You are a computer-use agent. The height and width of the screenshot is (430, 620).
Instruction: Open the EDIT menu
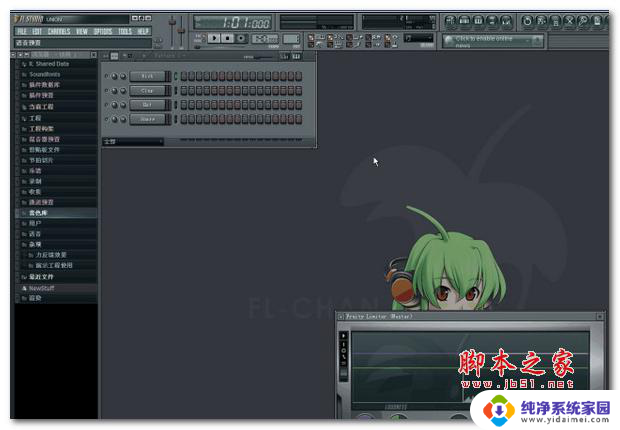coord(37,32)
